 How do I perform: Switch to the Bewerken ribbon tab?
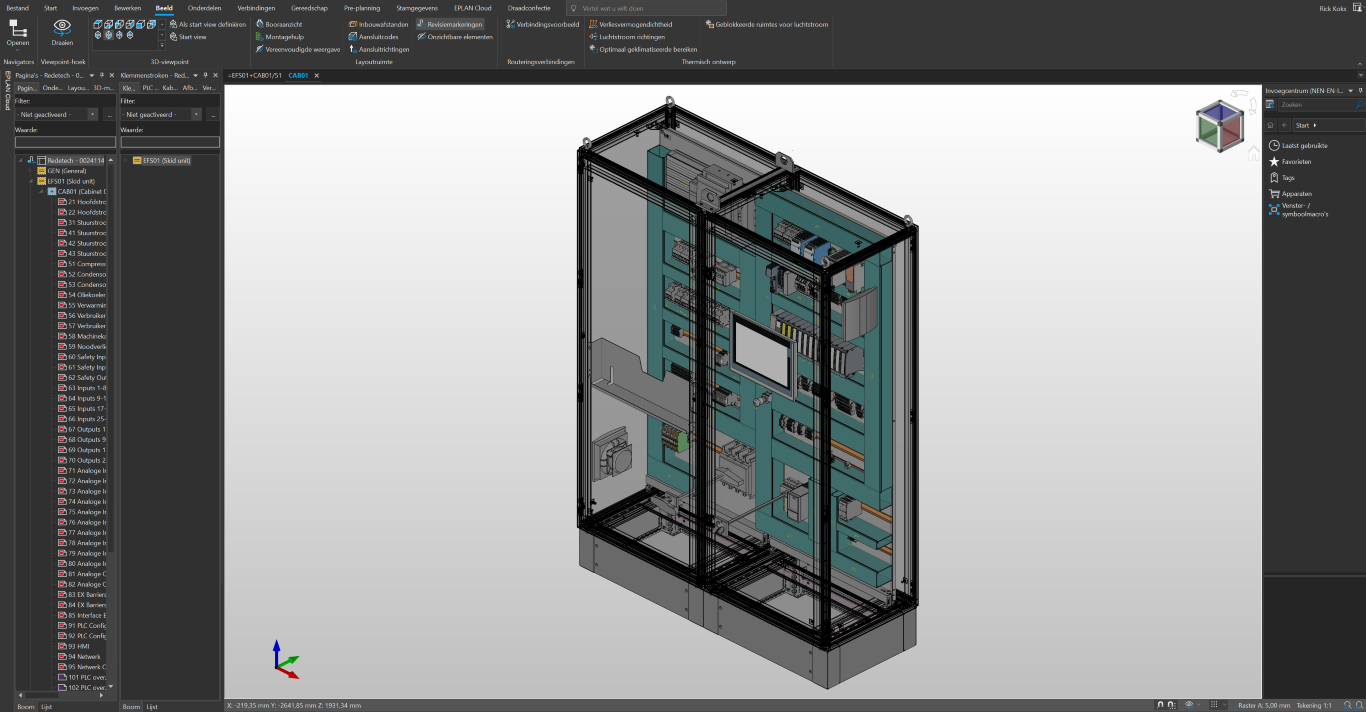tap(128, 7)
